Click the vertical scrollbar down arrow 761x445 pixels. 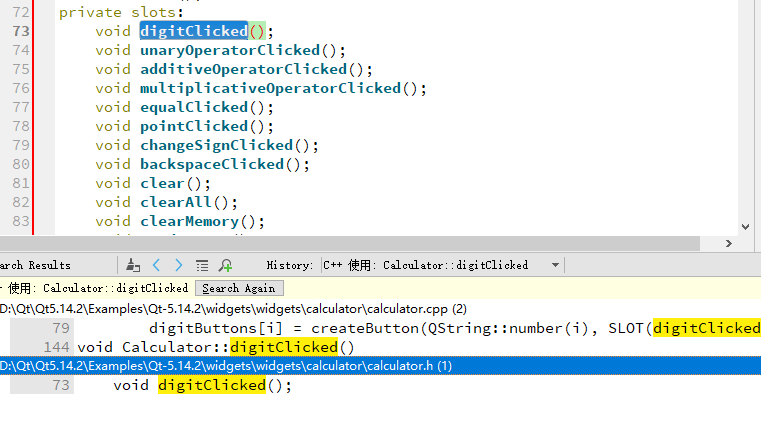click(745, 227)
